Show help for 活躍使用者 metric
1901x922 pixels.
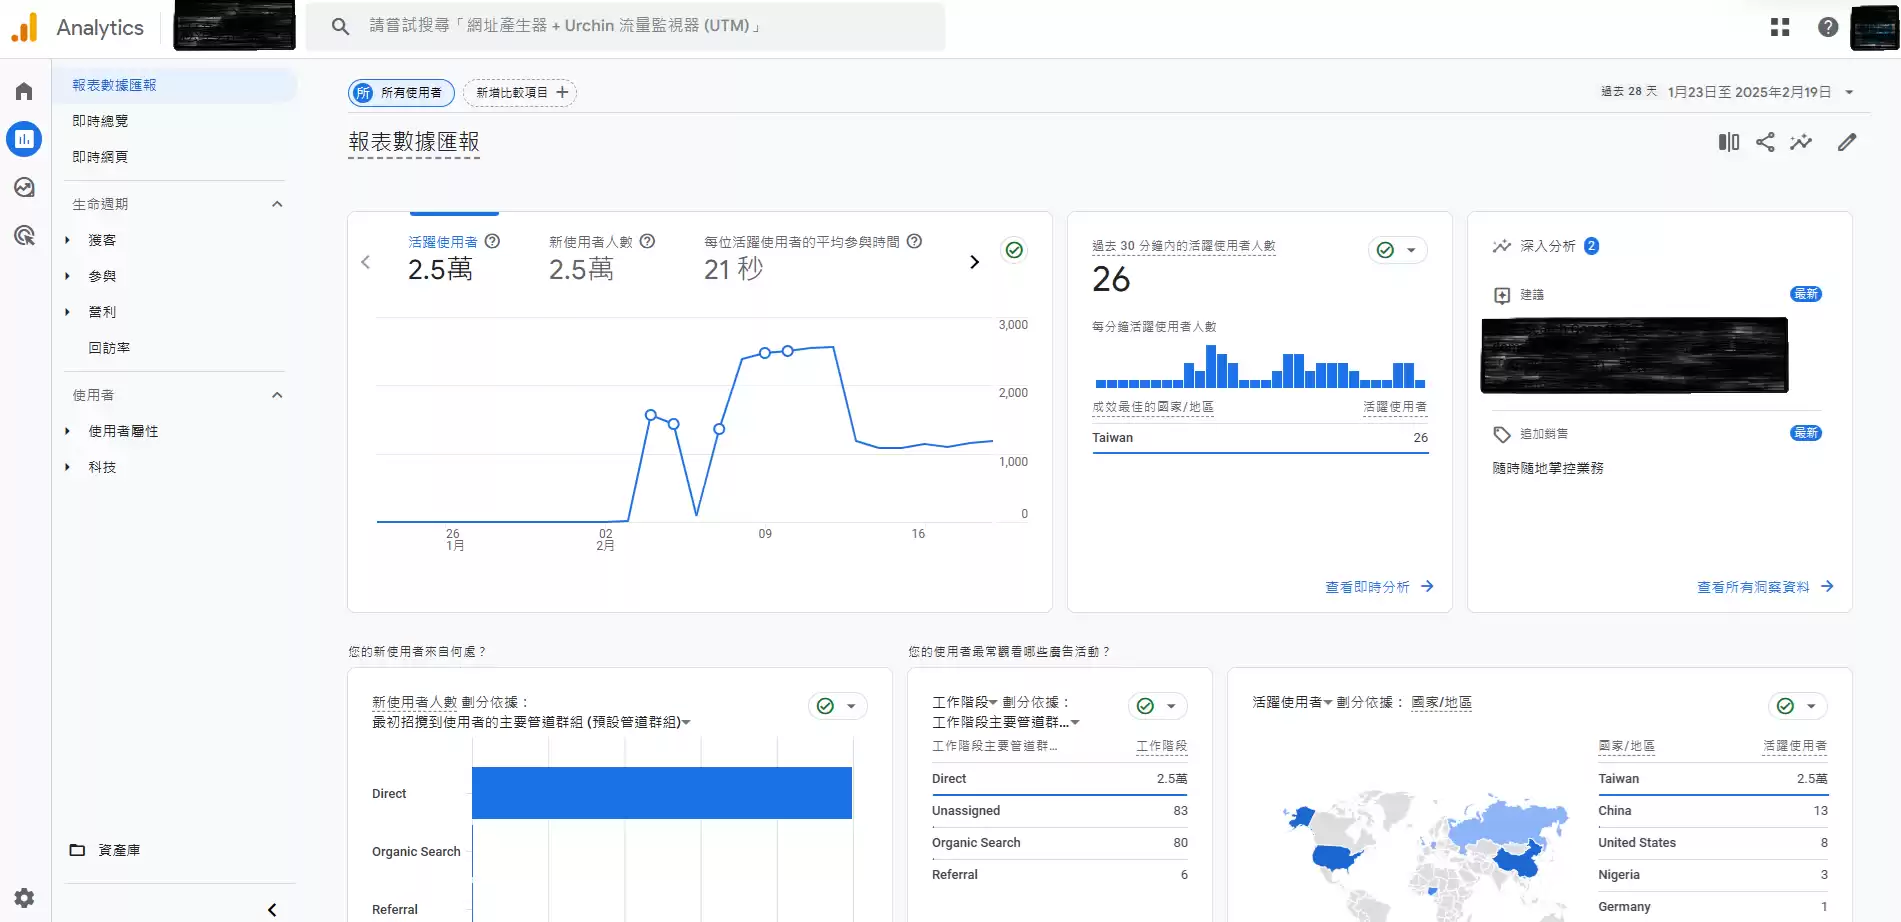[492, 241]
